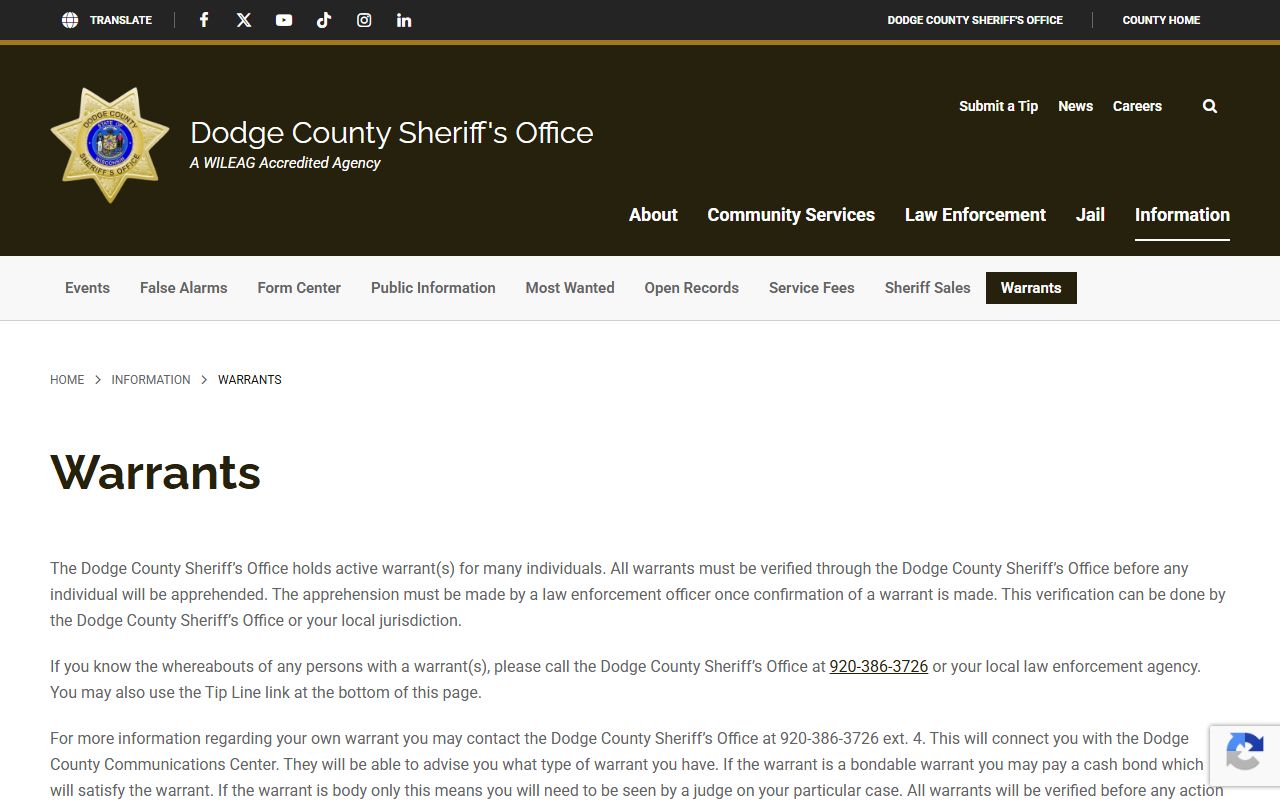Click the INFORMATION breadcrumb
The image size is (1280, 800).
click(151, 380)
